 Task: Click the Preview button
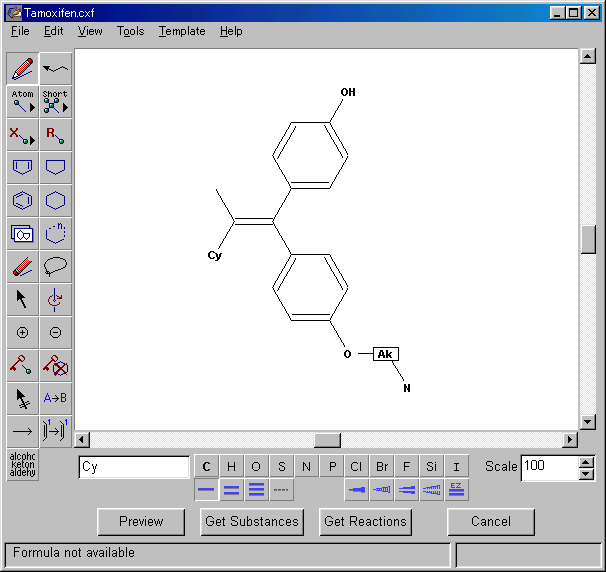pyautogui.click(x=141, y=522)
